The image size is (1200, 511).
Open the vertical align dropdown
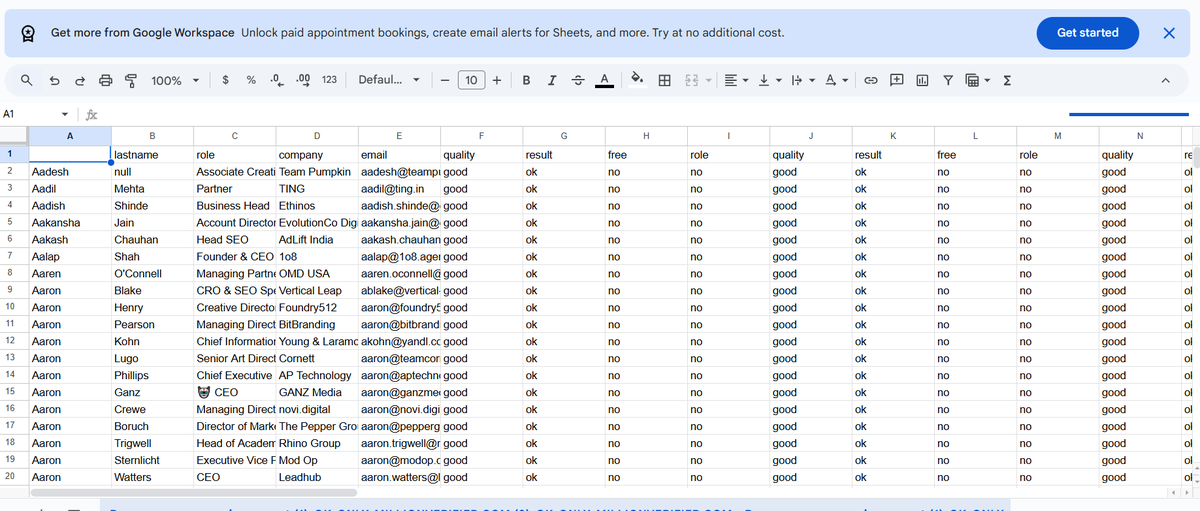click(x=769, y=80)
